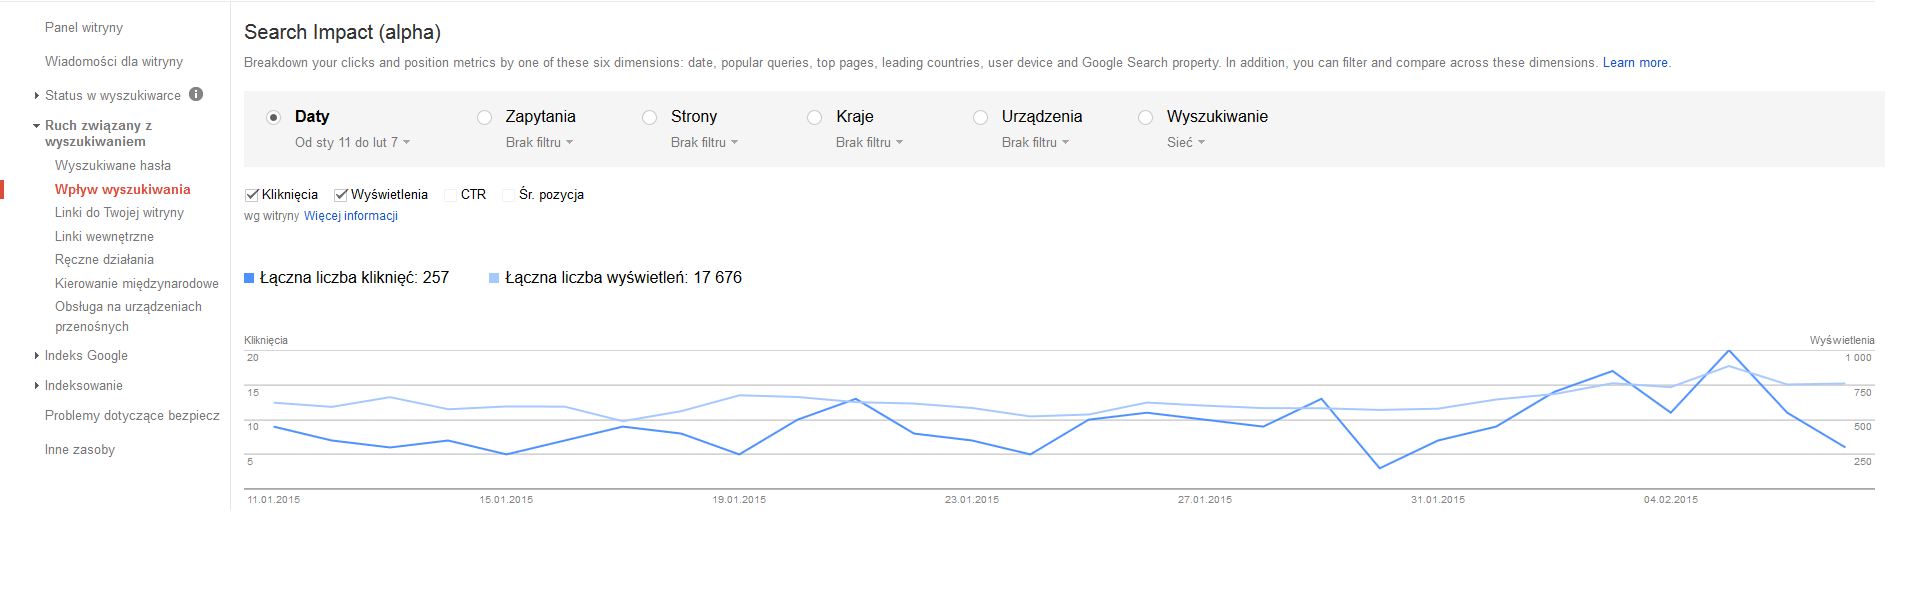Click the 04.02.2015 date label on chart

tap(1671, 500)
